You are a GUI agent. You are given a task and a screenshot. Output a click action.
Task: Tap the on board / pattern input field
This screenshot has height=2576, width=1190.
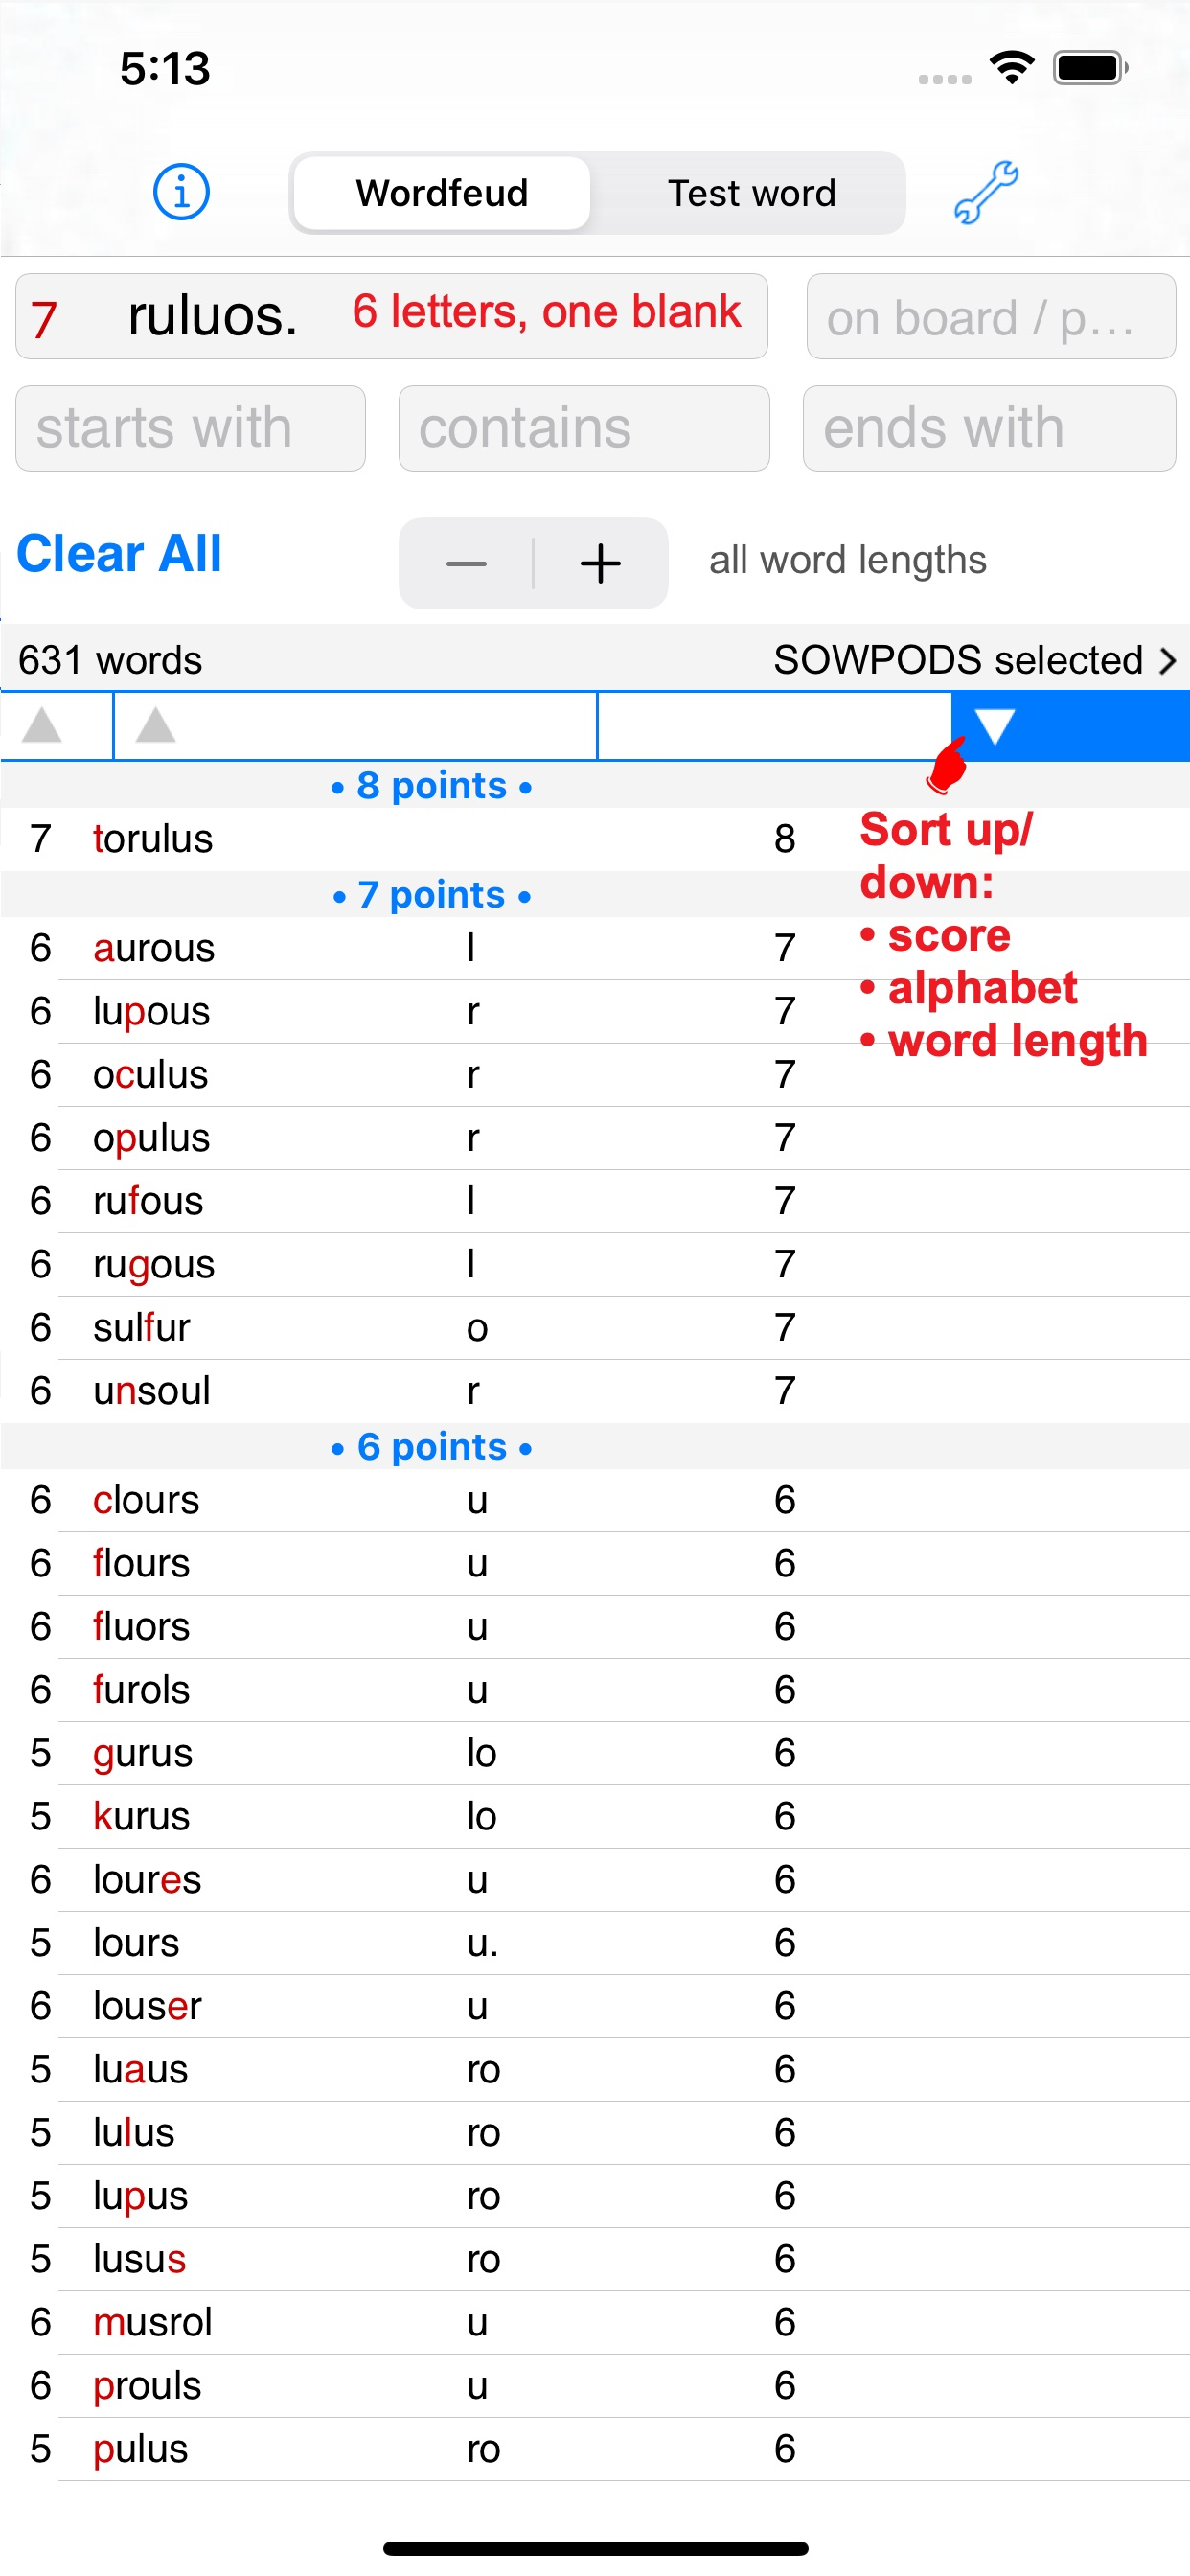tap(991, 316)
